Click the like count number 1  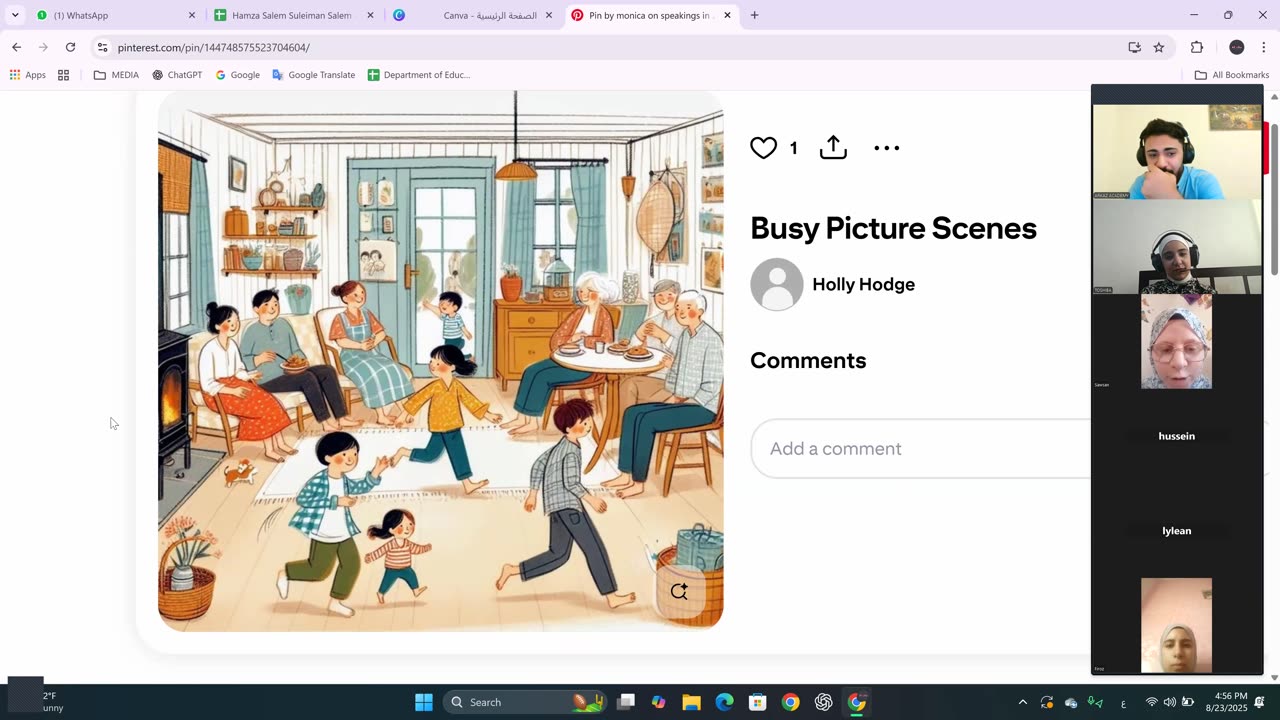point(793,148)
